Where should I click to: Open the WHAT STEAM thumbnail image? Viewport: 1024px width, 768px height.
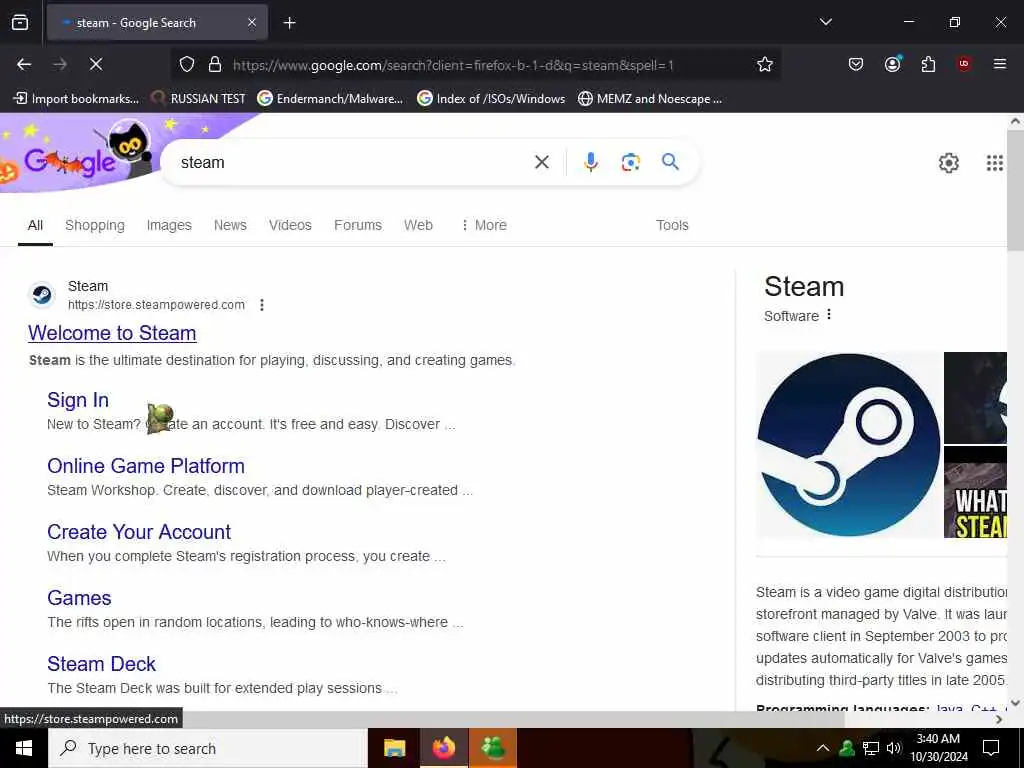(x=976, y=492)
